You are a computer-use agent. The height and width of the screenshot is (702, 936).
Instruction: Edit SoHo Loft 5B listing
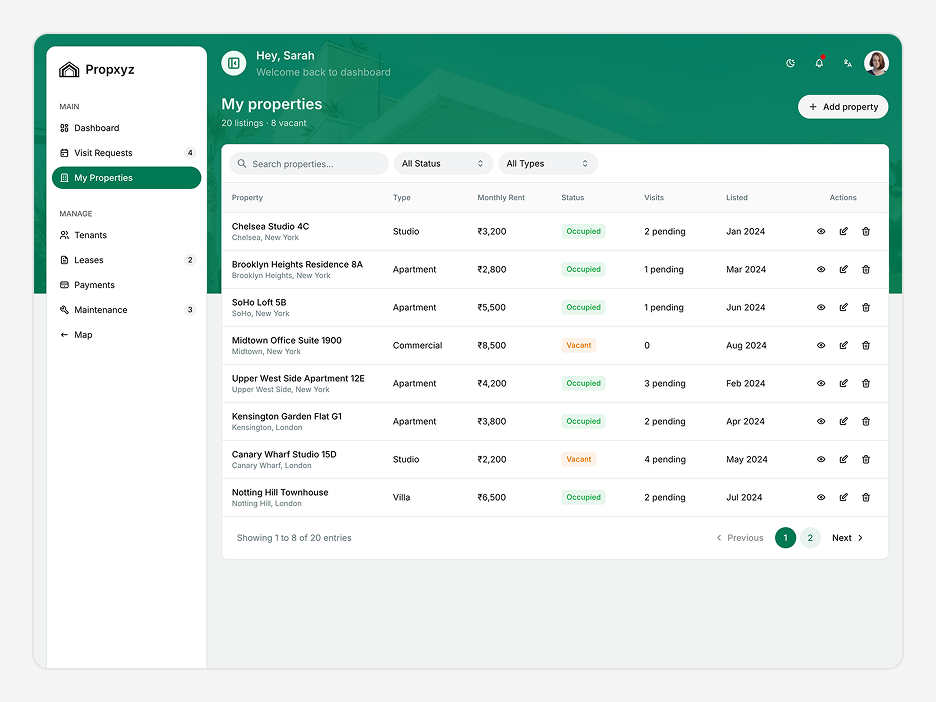click(843, 307)
